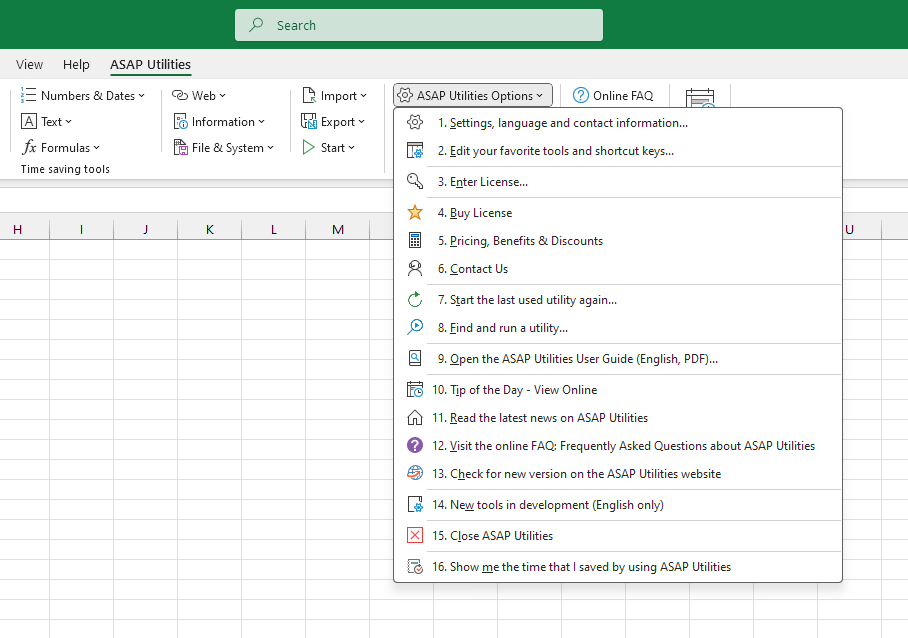
Task: Select Buy License from the menu
Action: click(x=618, y=212)
